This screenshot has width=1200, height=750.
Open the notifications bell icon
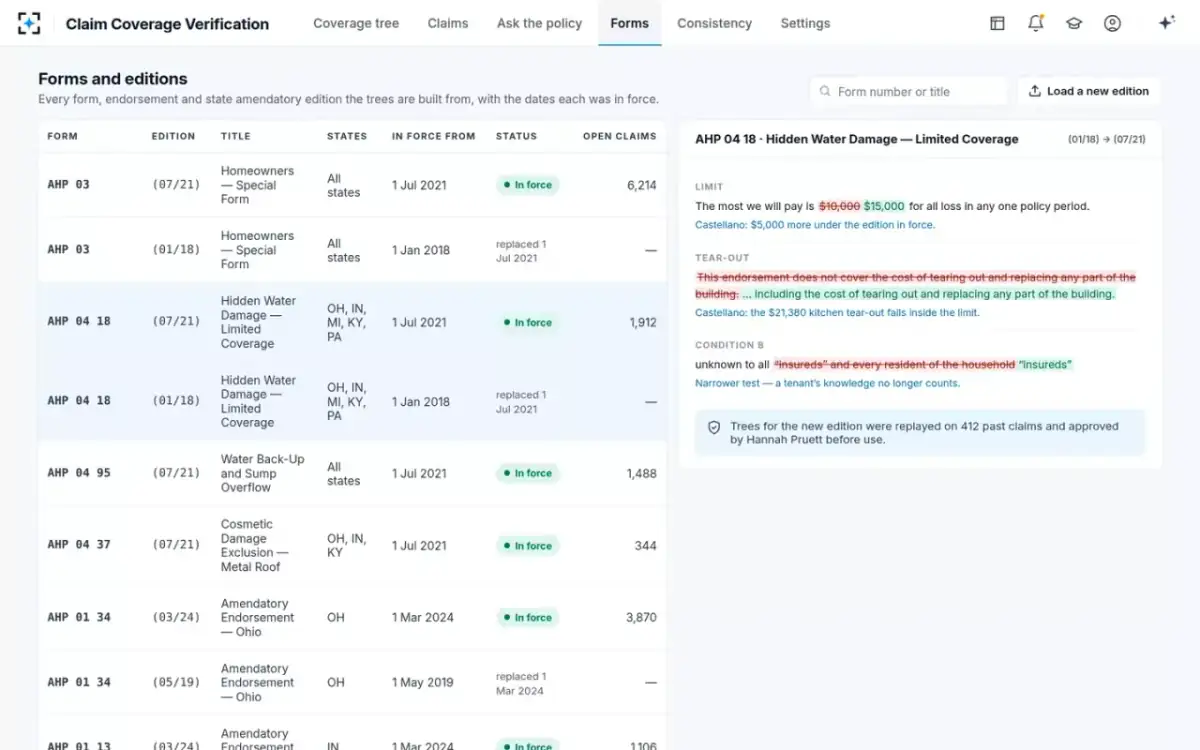coord(1035,23)
